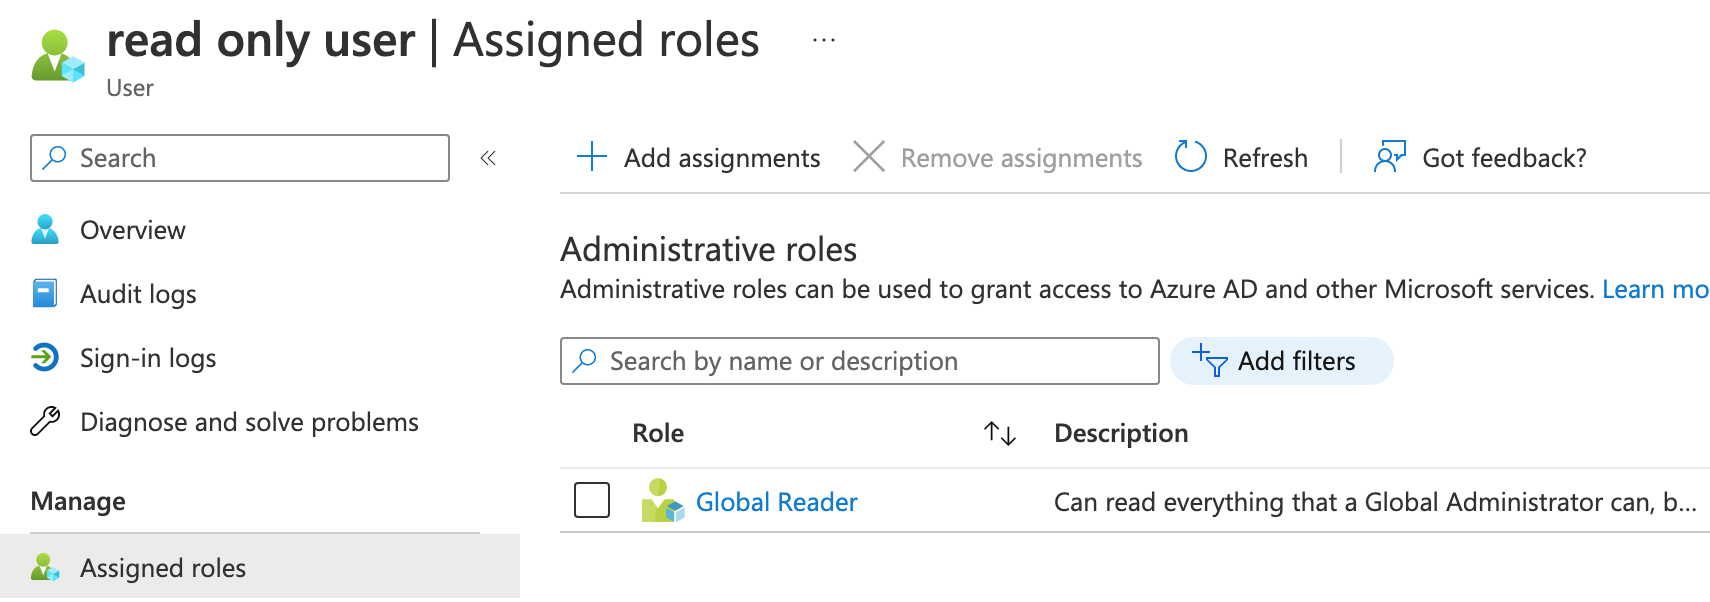Viewport: 1710px width, 602px height.
Task: Click the Overview person icon
Action: point(45,229)
